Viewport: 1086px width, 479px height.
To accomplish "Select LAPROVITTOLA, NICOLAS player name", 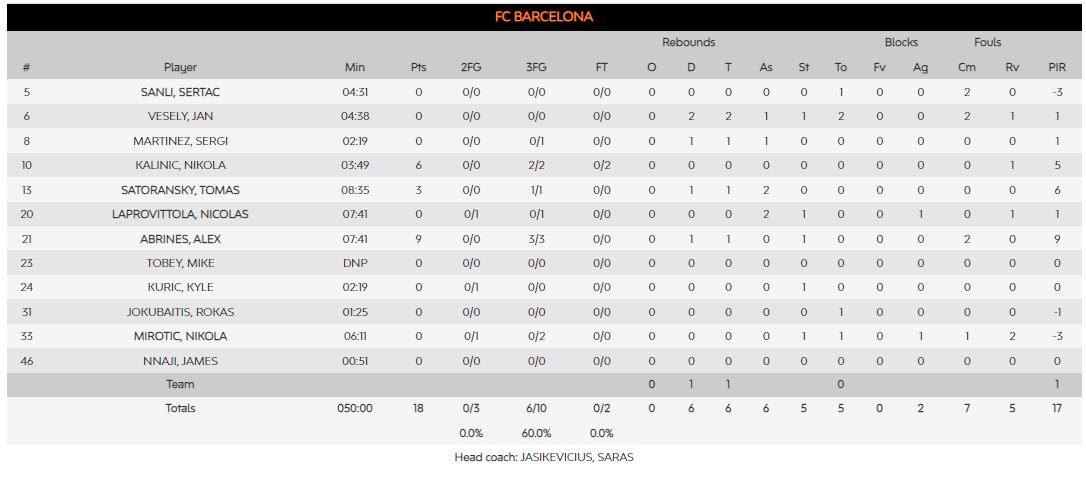I will click(x=180, y=215).
